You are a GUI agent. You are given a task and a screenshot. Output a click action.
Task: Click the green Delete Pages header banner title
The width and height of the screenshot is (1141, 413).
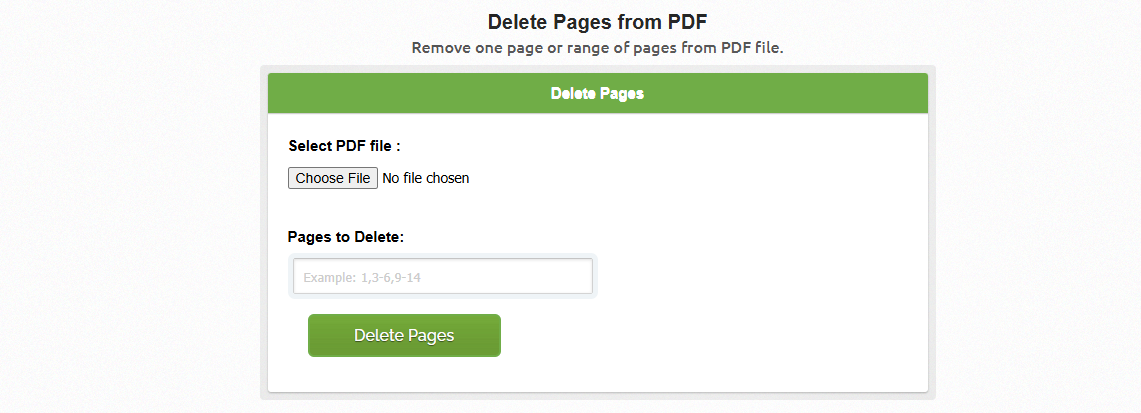click(x=597, y=94)
